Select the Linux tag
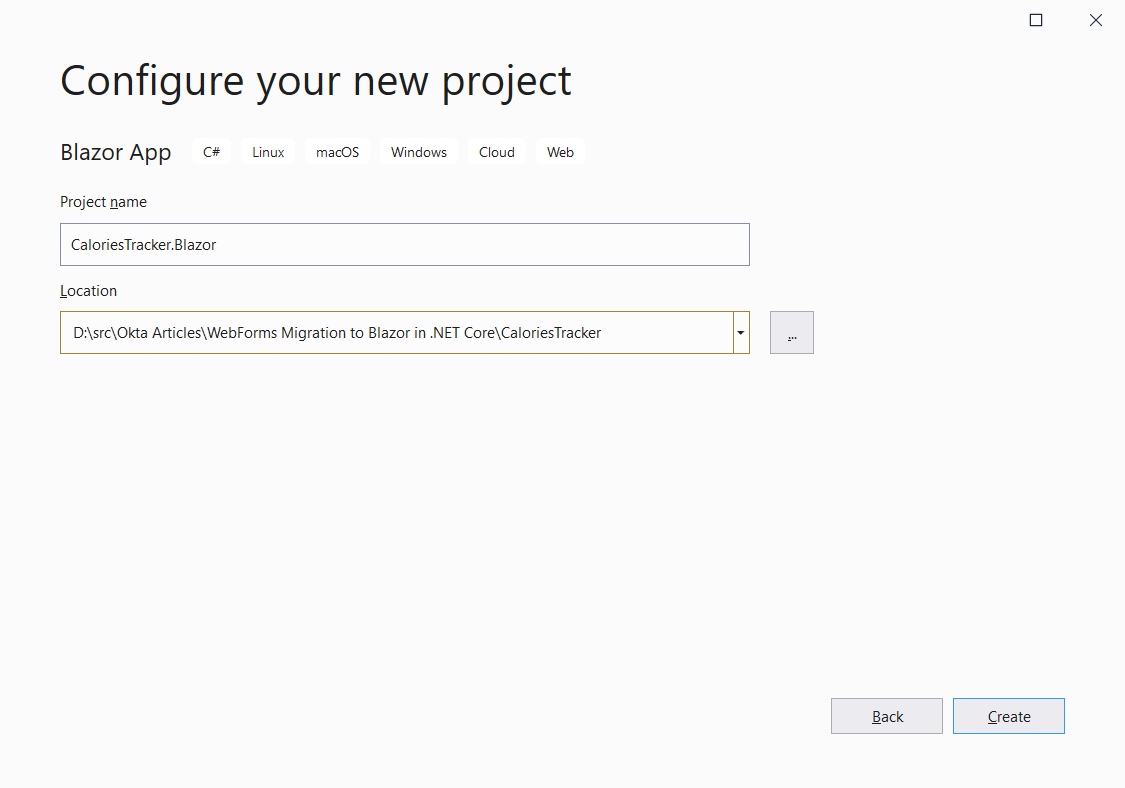 point(268,152)
